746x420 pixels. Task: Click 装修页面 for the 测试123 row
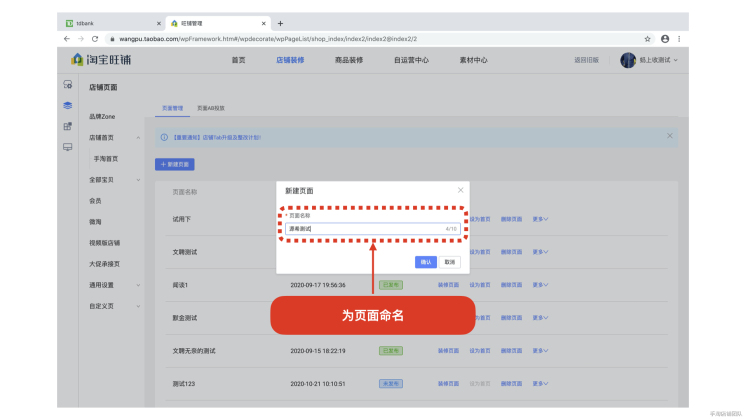(448, 383)
